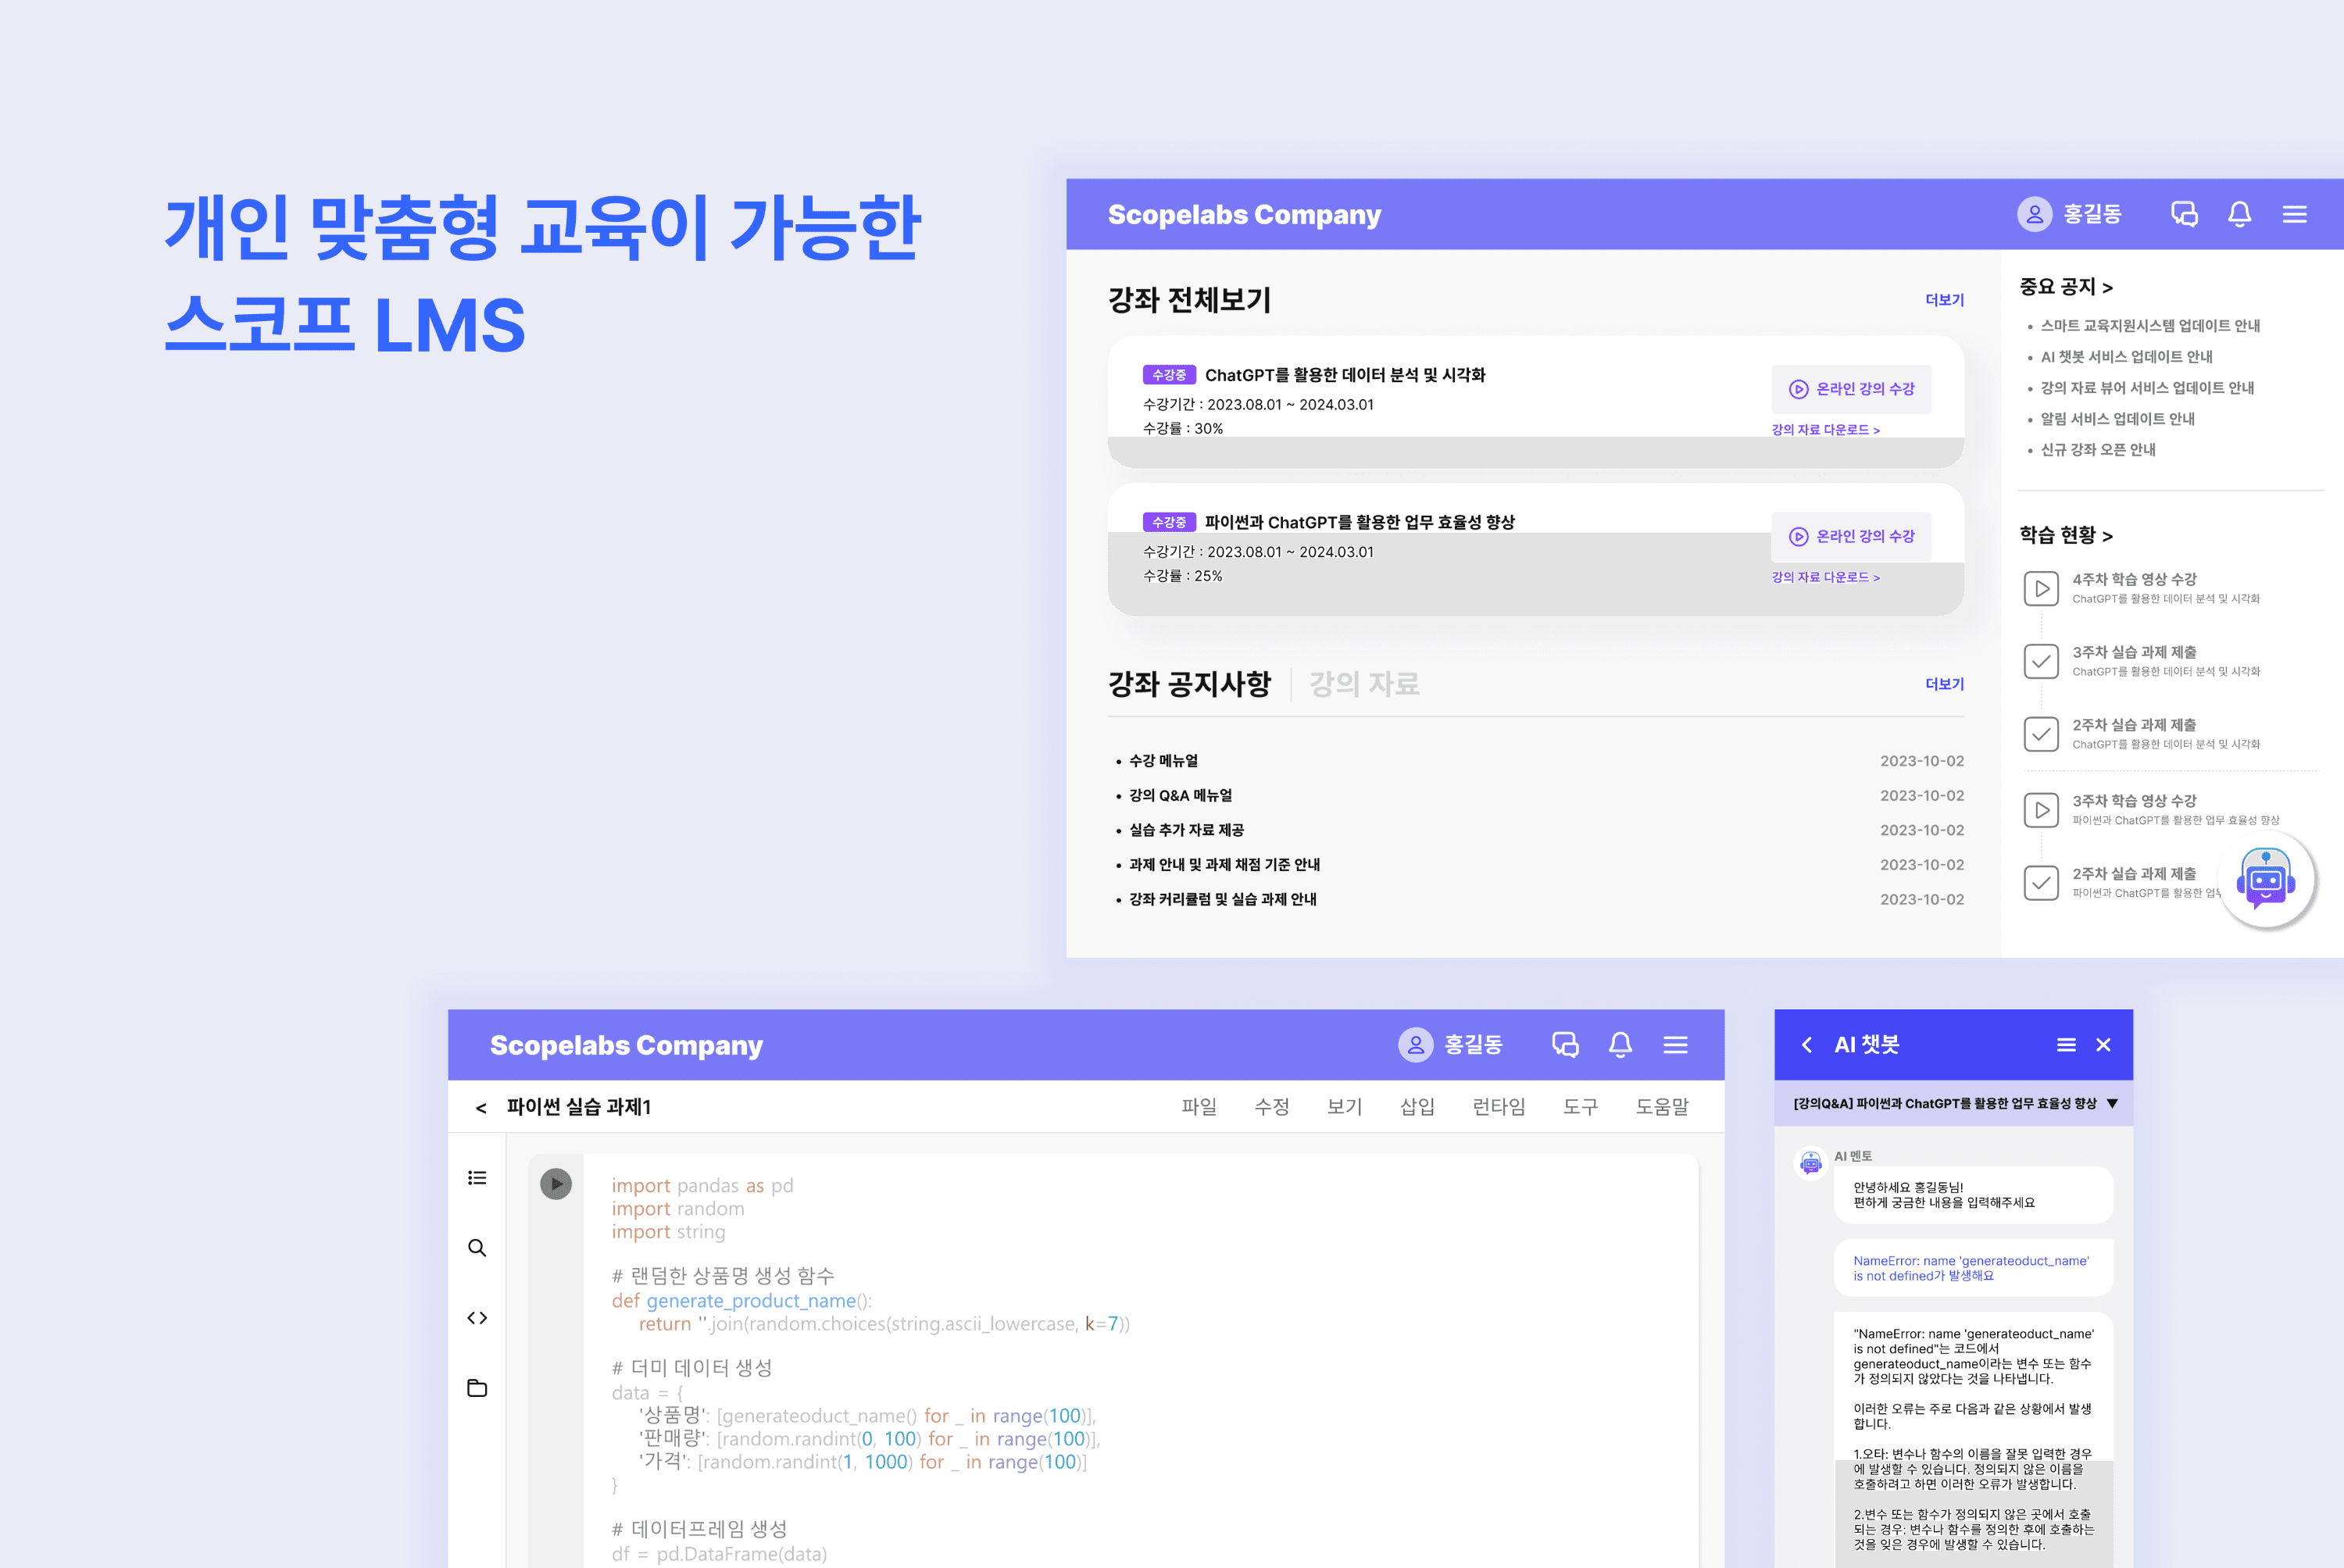Open the 런타임 menu in the code editor

coord(1498,1106)
